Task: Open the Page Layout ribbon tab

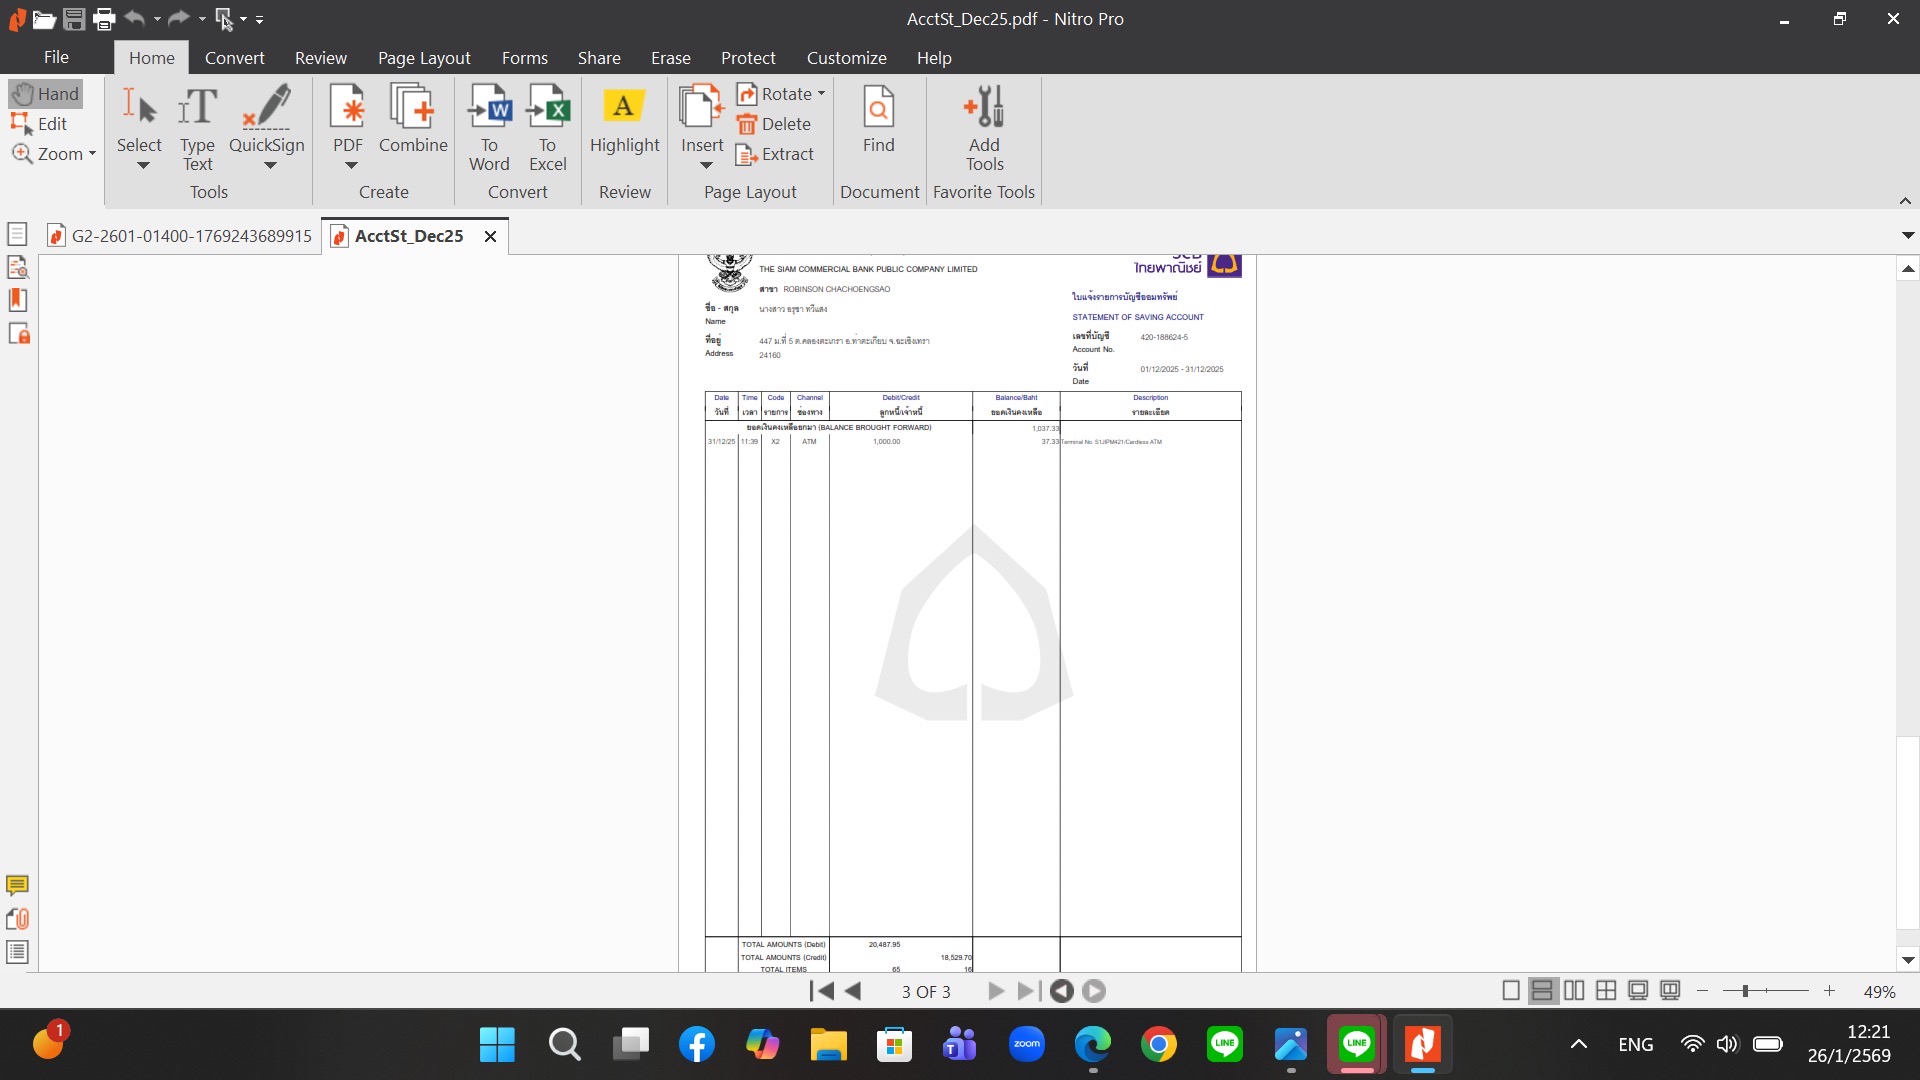Action: click(x=424, y=58)
